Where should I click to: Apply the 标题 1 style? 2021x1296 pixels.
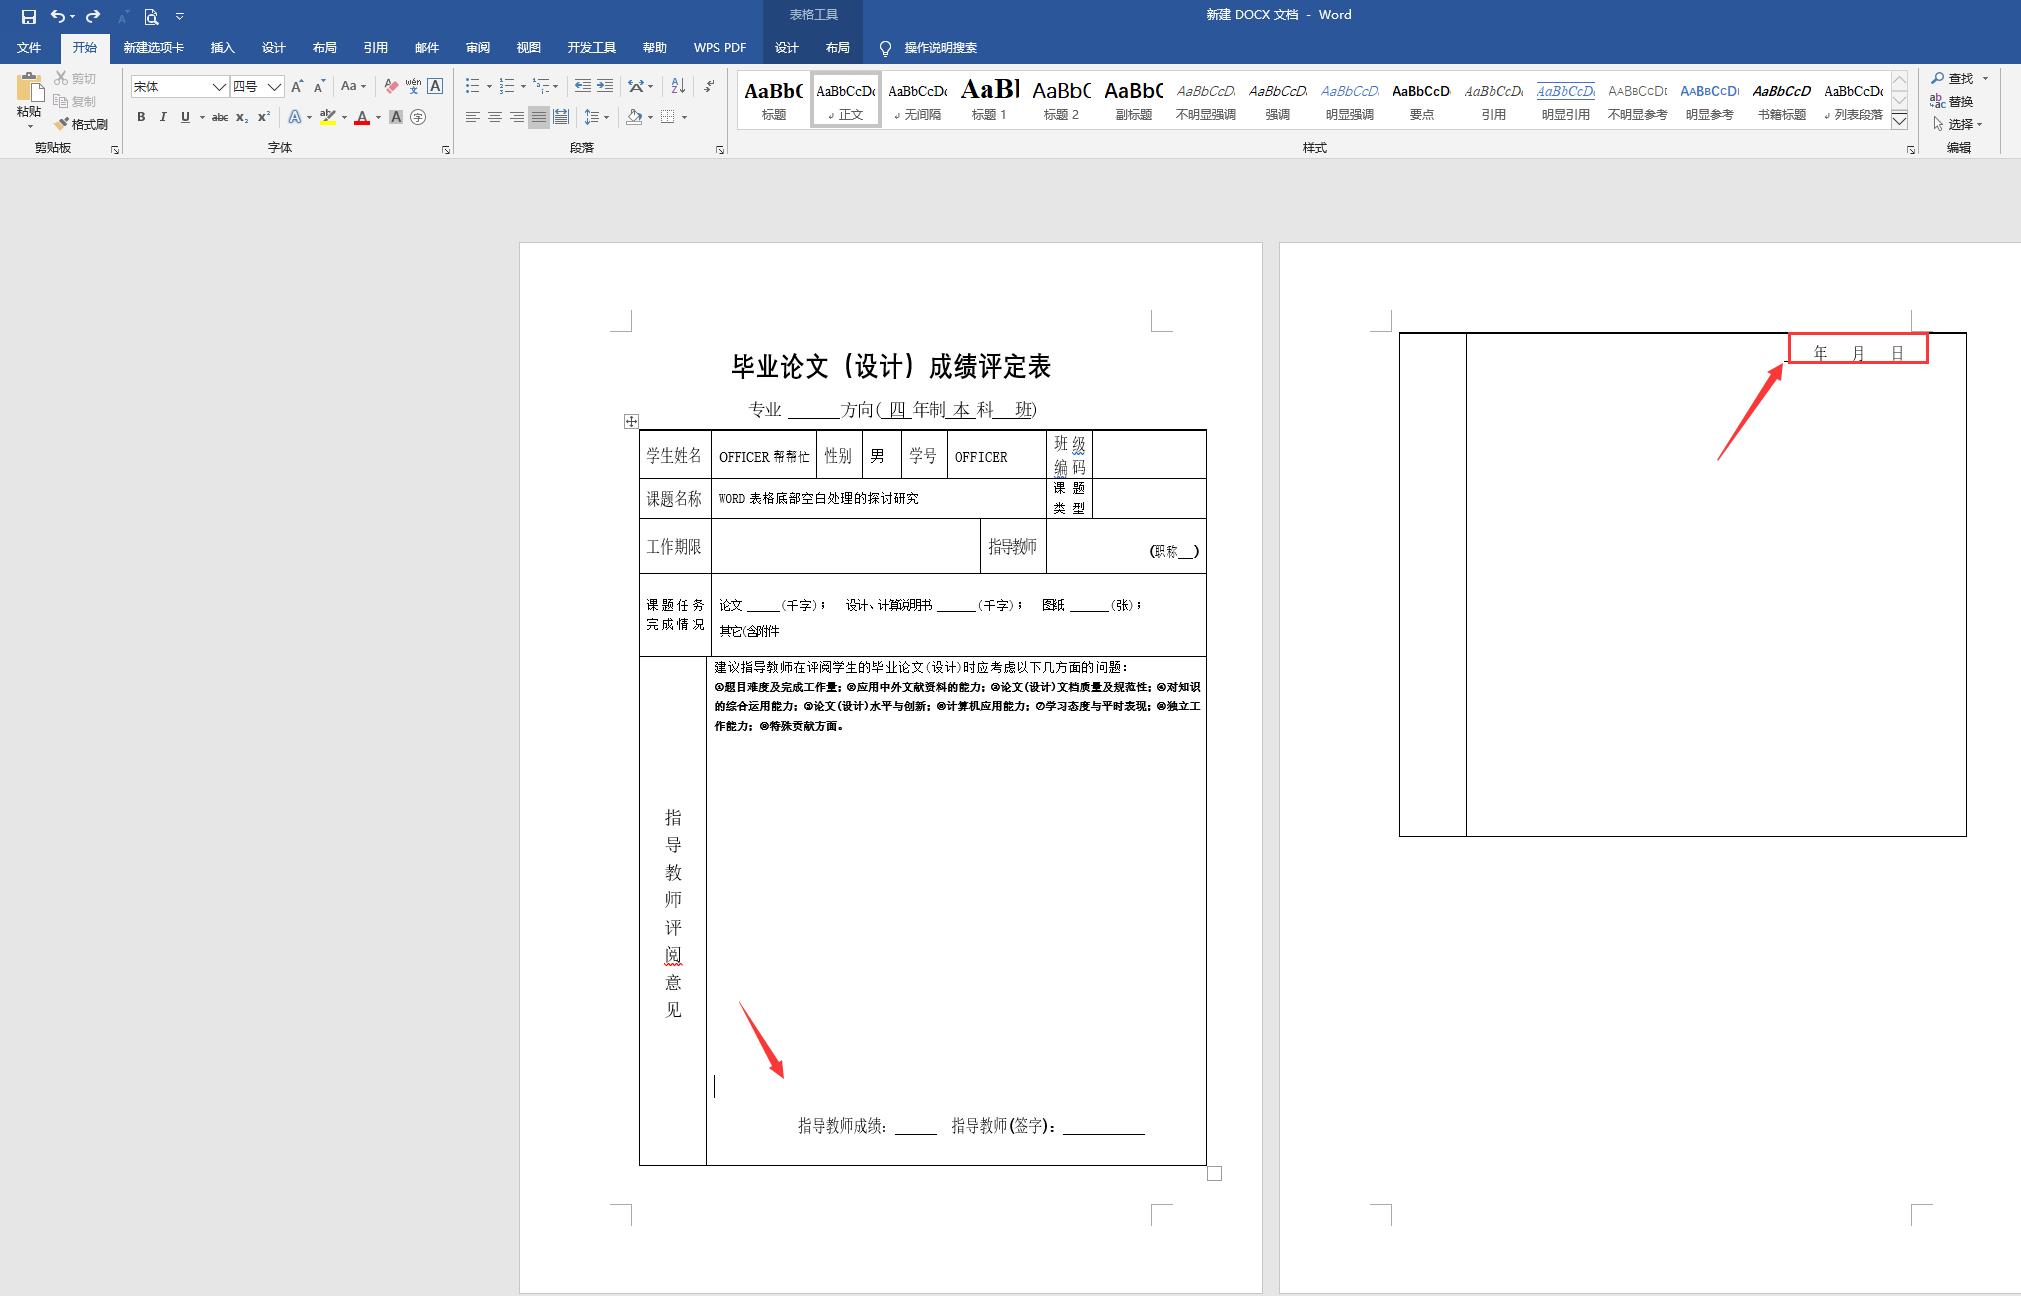pos(989,99)
